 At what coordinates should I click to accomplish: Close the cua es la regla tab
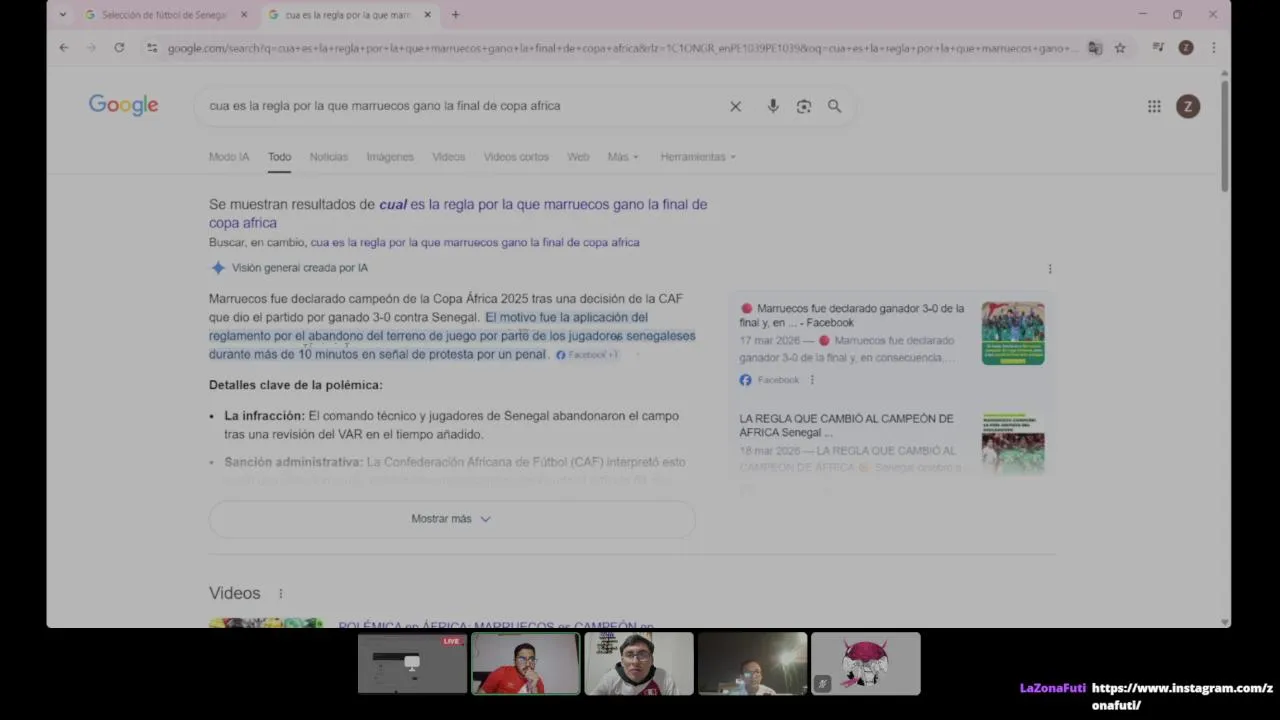[x=428, y=15]
